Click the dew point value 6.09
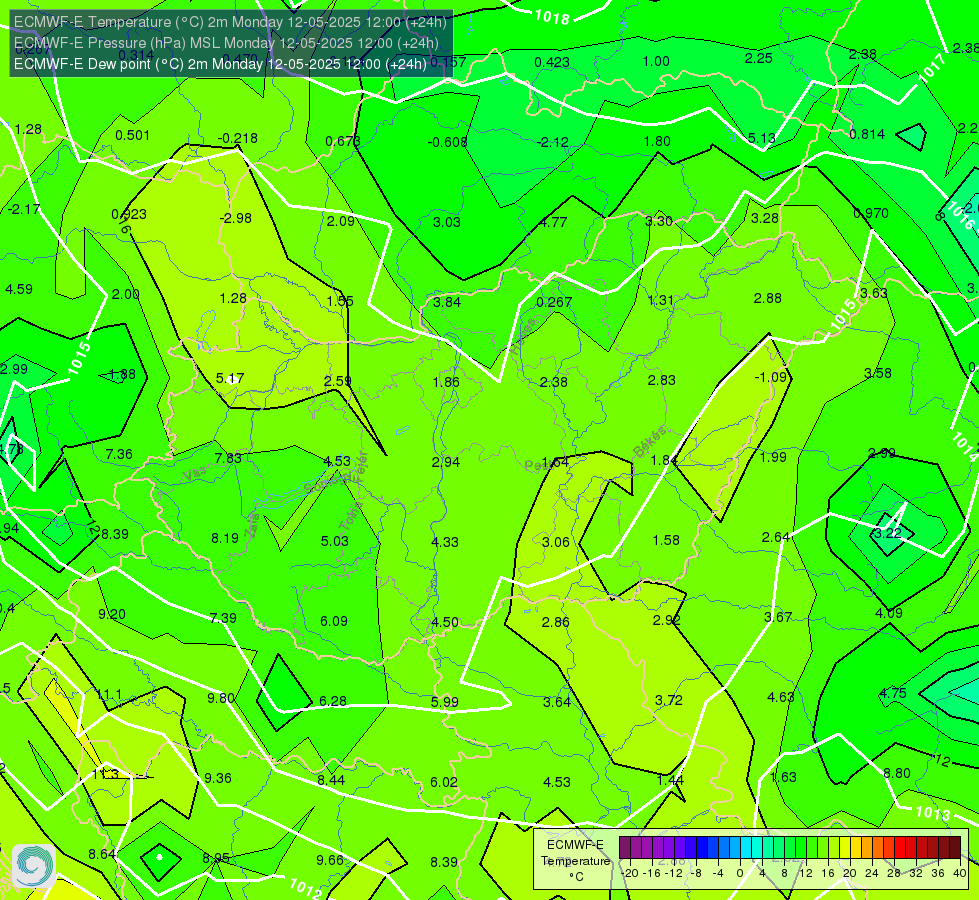The width and height of the screenshot is (979, 900). (x=334, y=621)
